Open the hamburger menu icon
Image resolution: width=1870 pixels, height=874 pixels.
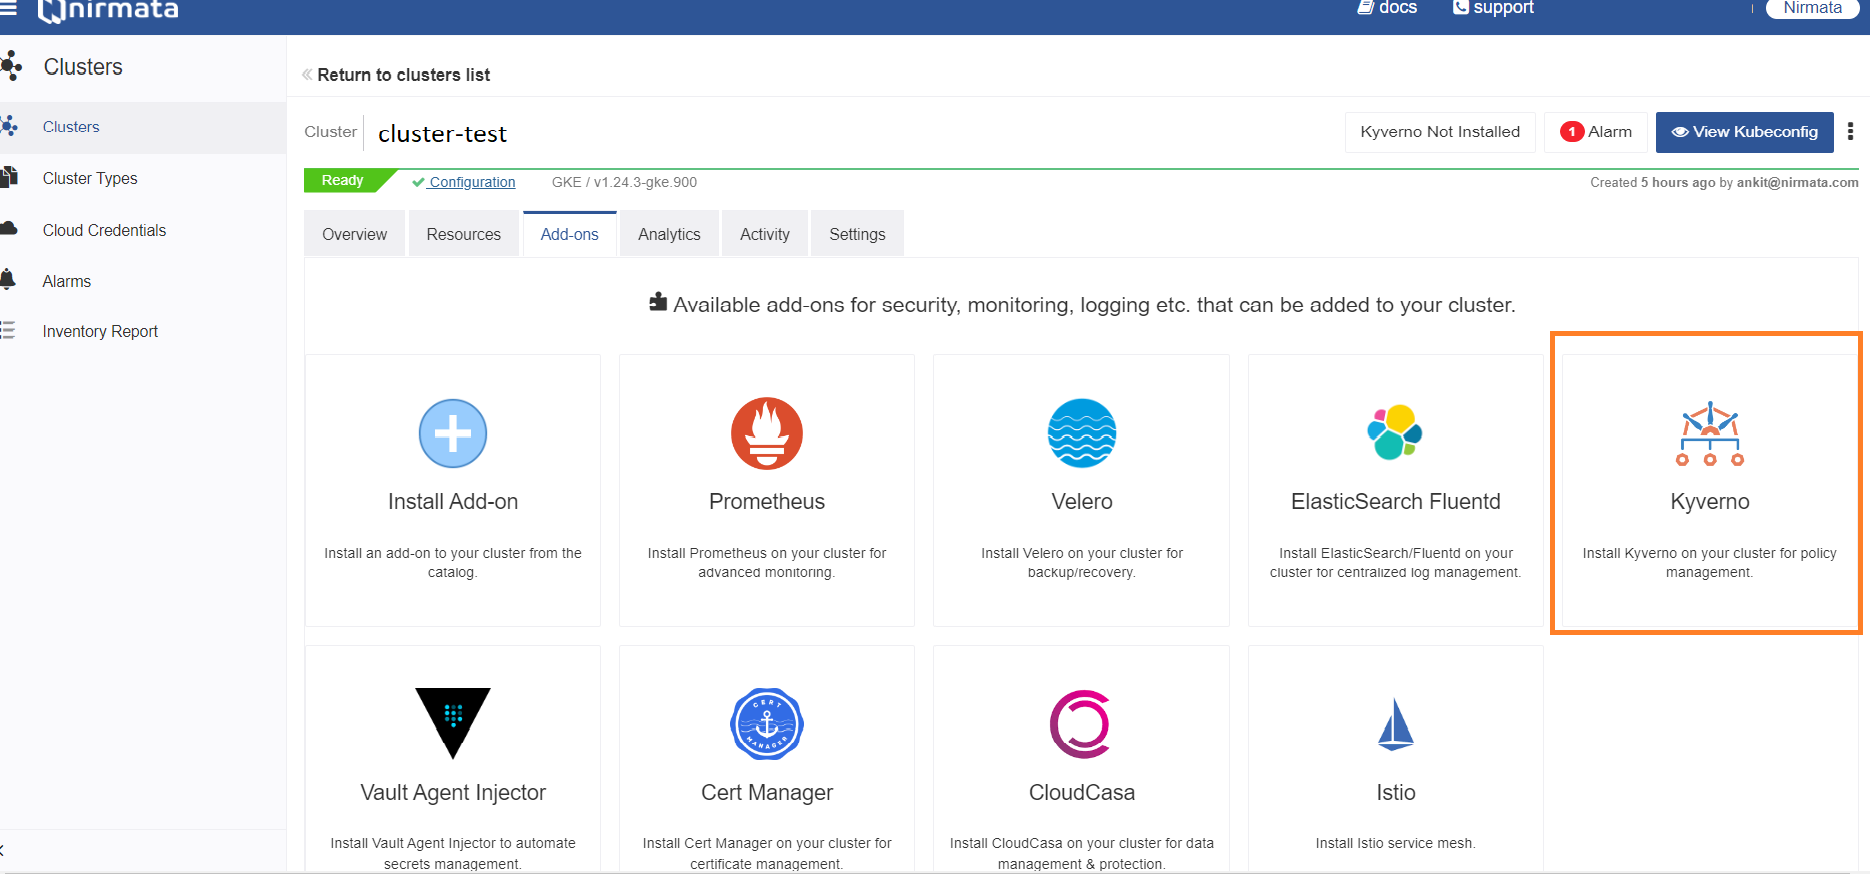click(8, 8)
